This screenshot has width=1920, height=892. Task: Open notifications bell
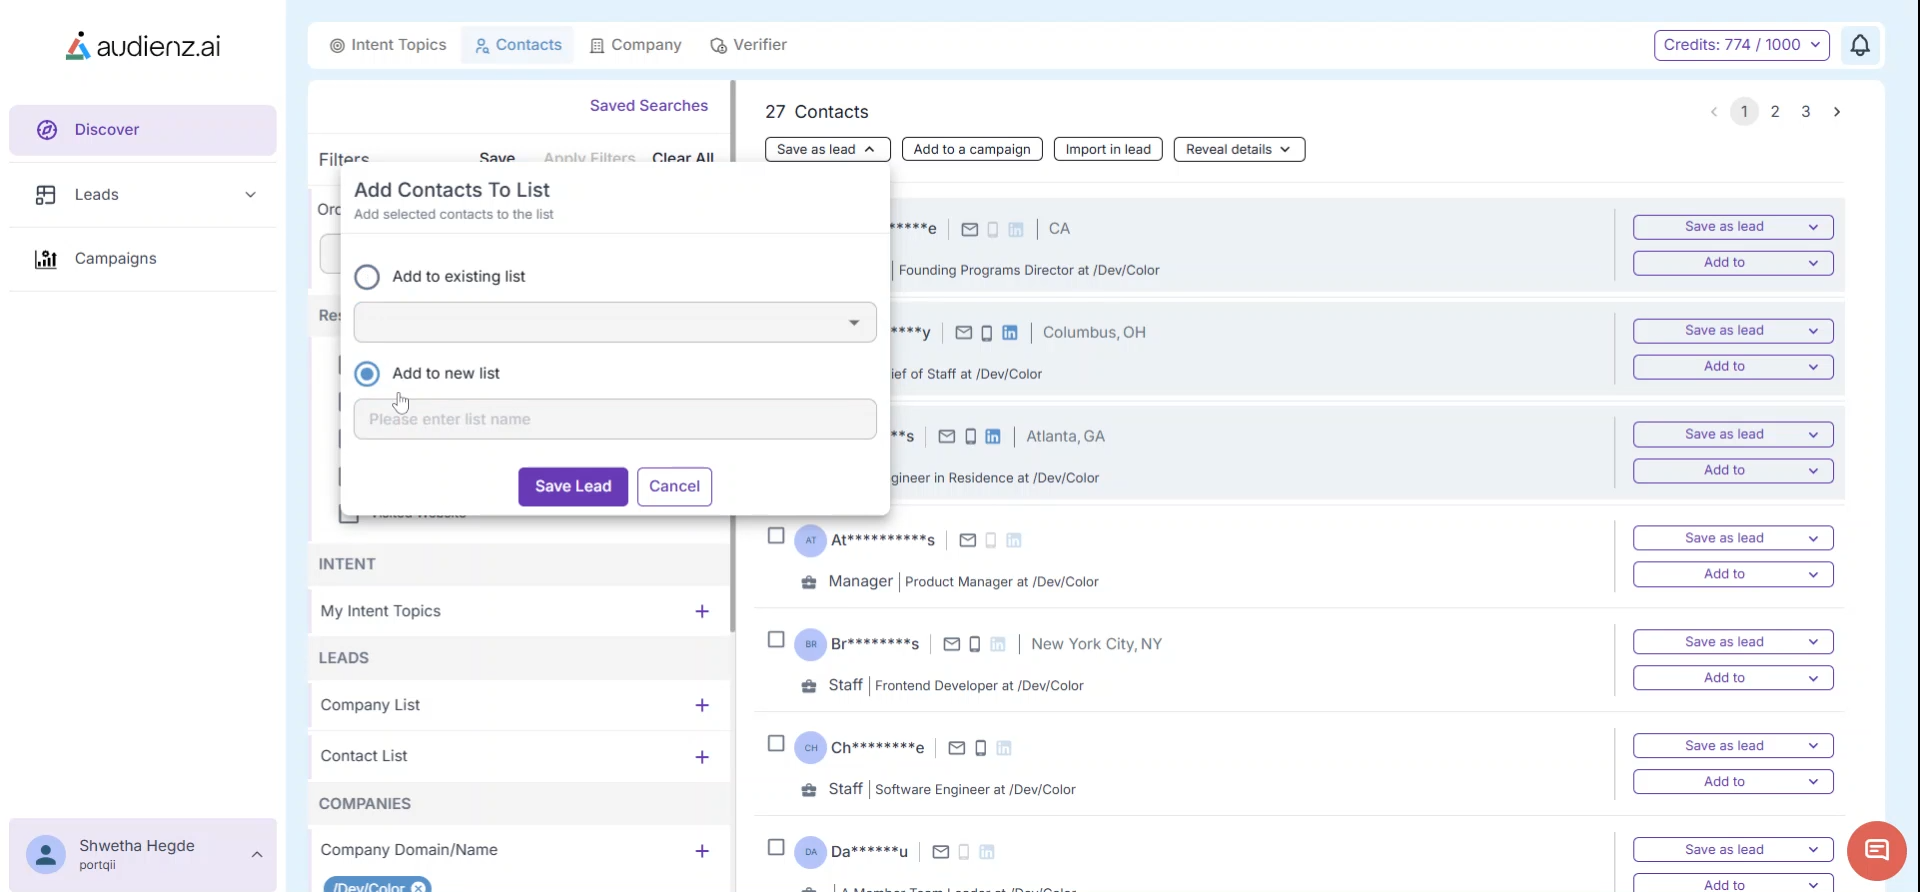[1860, 45]
